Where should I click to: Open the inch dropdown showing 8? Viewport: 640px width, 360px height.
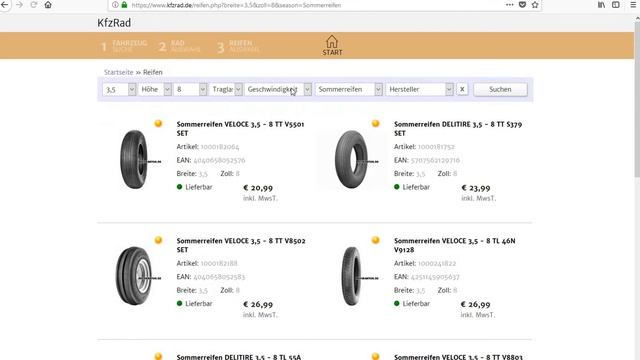click(190, 89)
